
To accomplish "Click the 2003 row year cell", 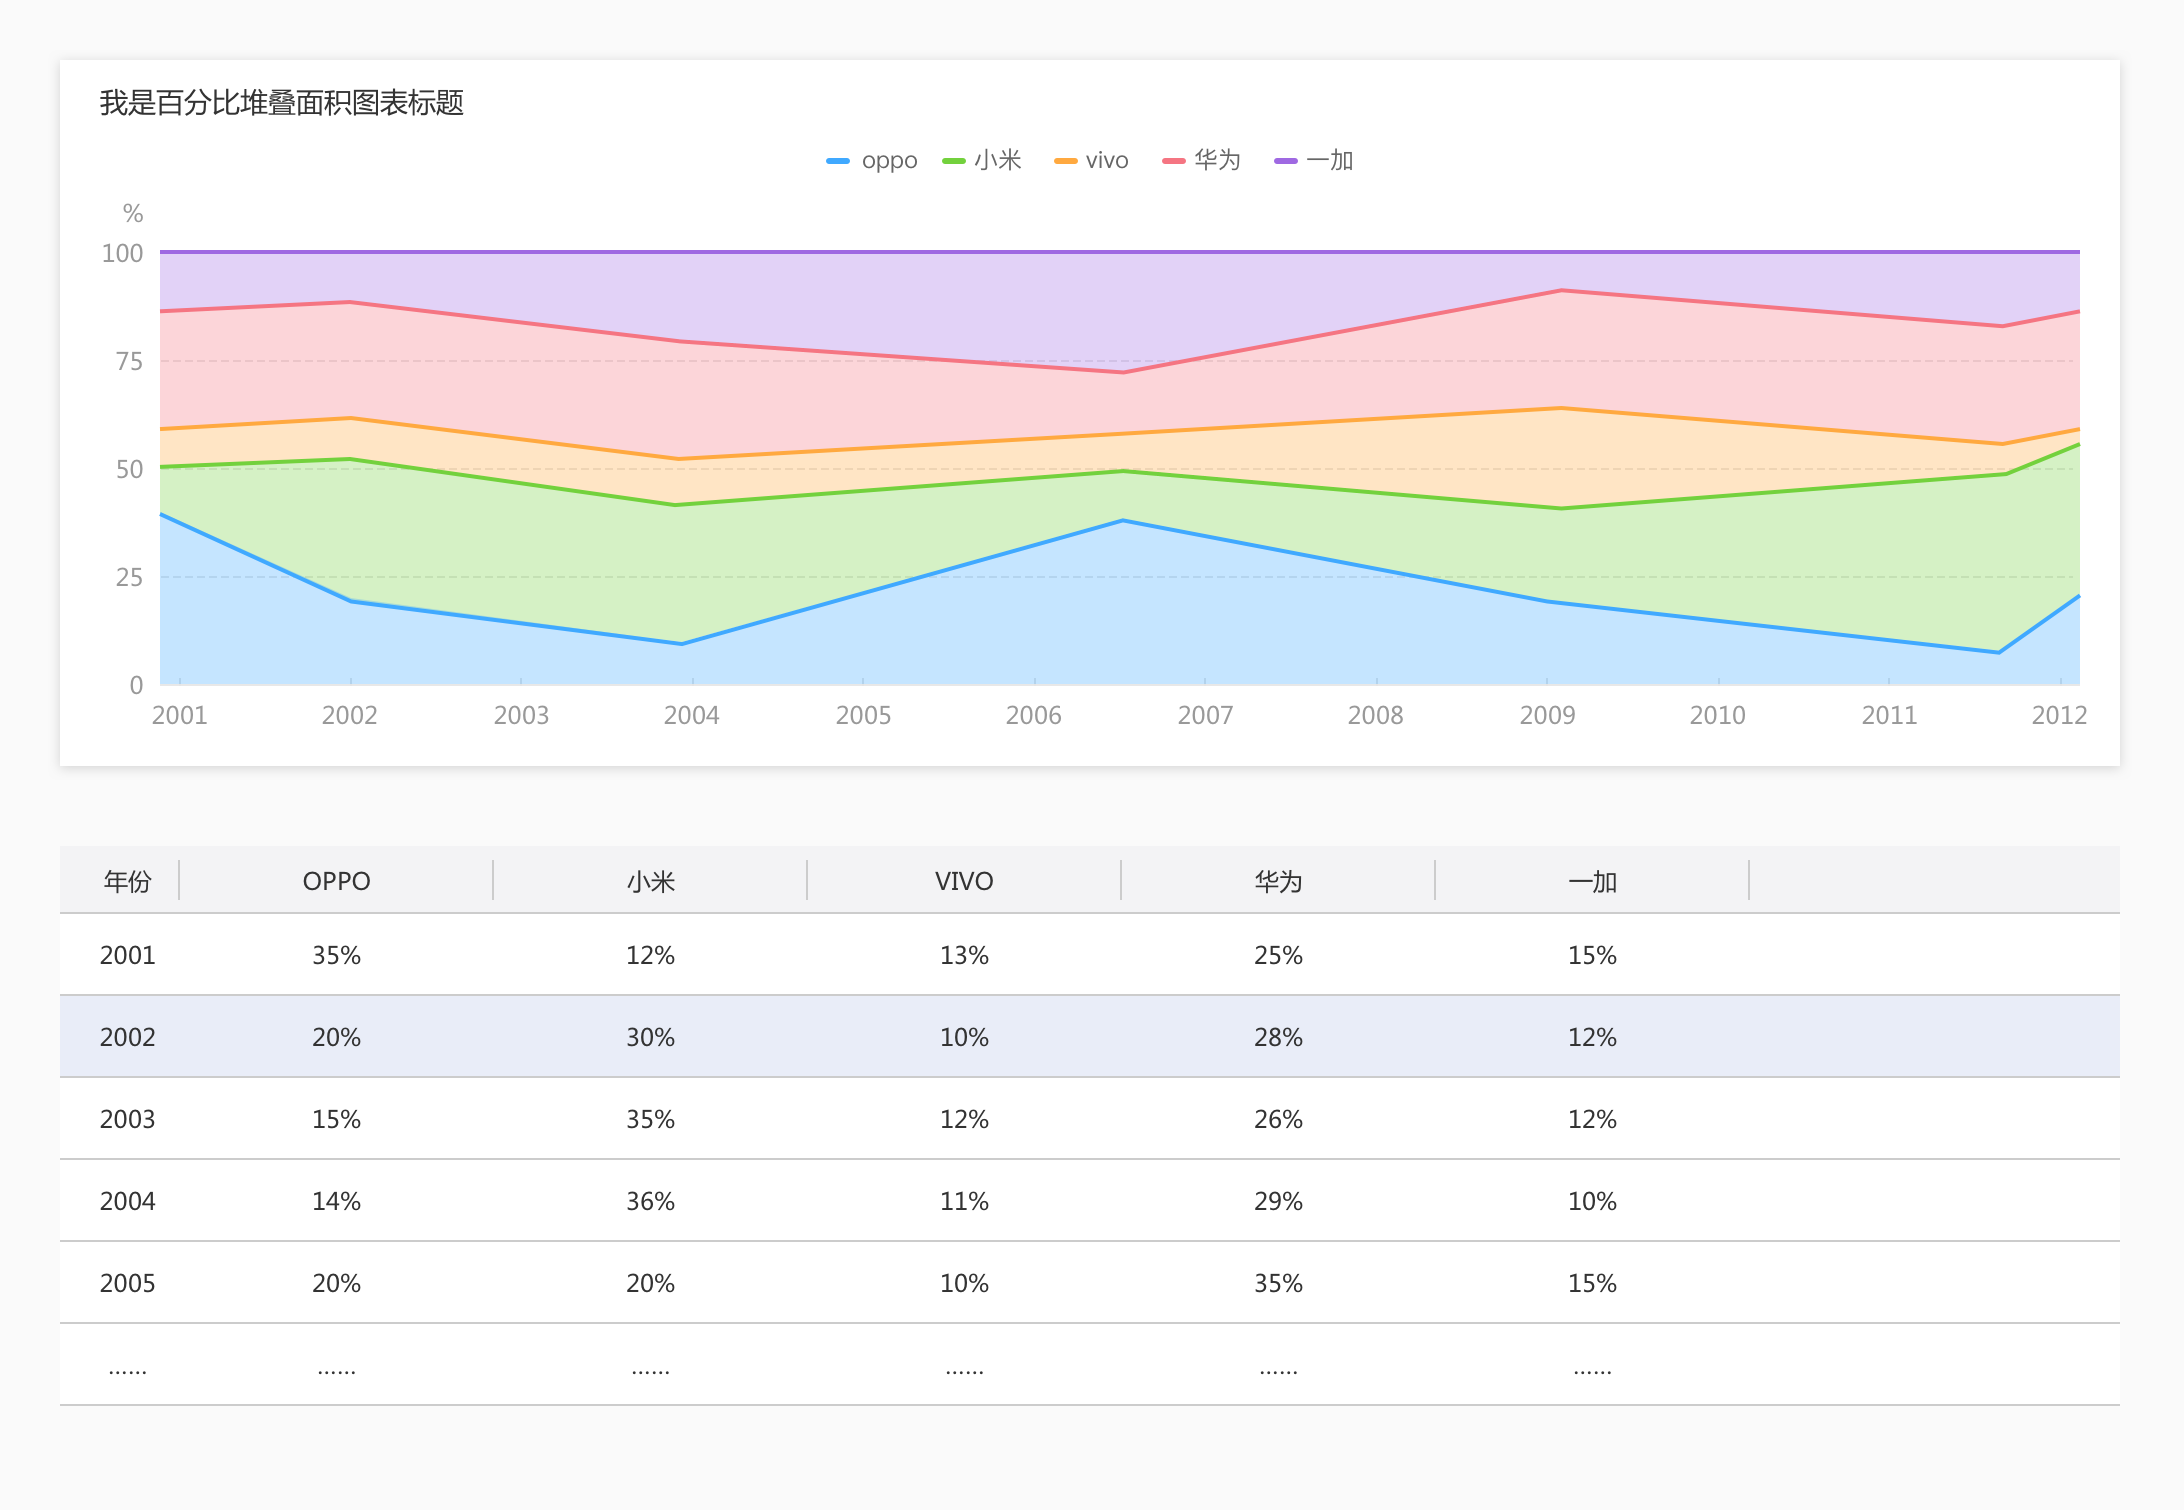I will coord(127,1119).
